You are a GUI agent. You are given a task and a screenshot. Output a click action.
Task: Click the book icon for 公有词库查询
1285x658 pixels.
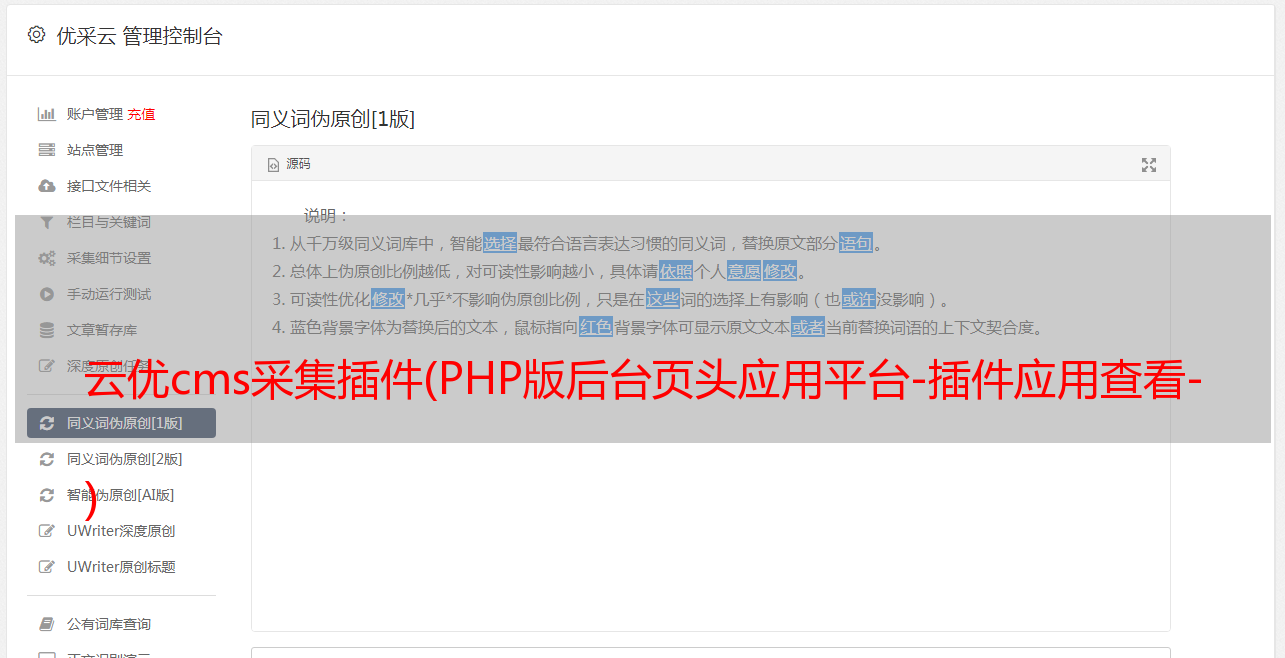(x=46, y=624)
